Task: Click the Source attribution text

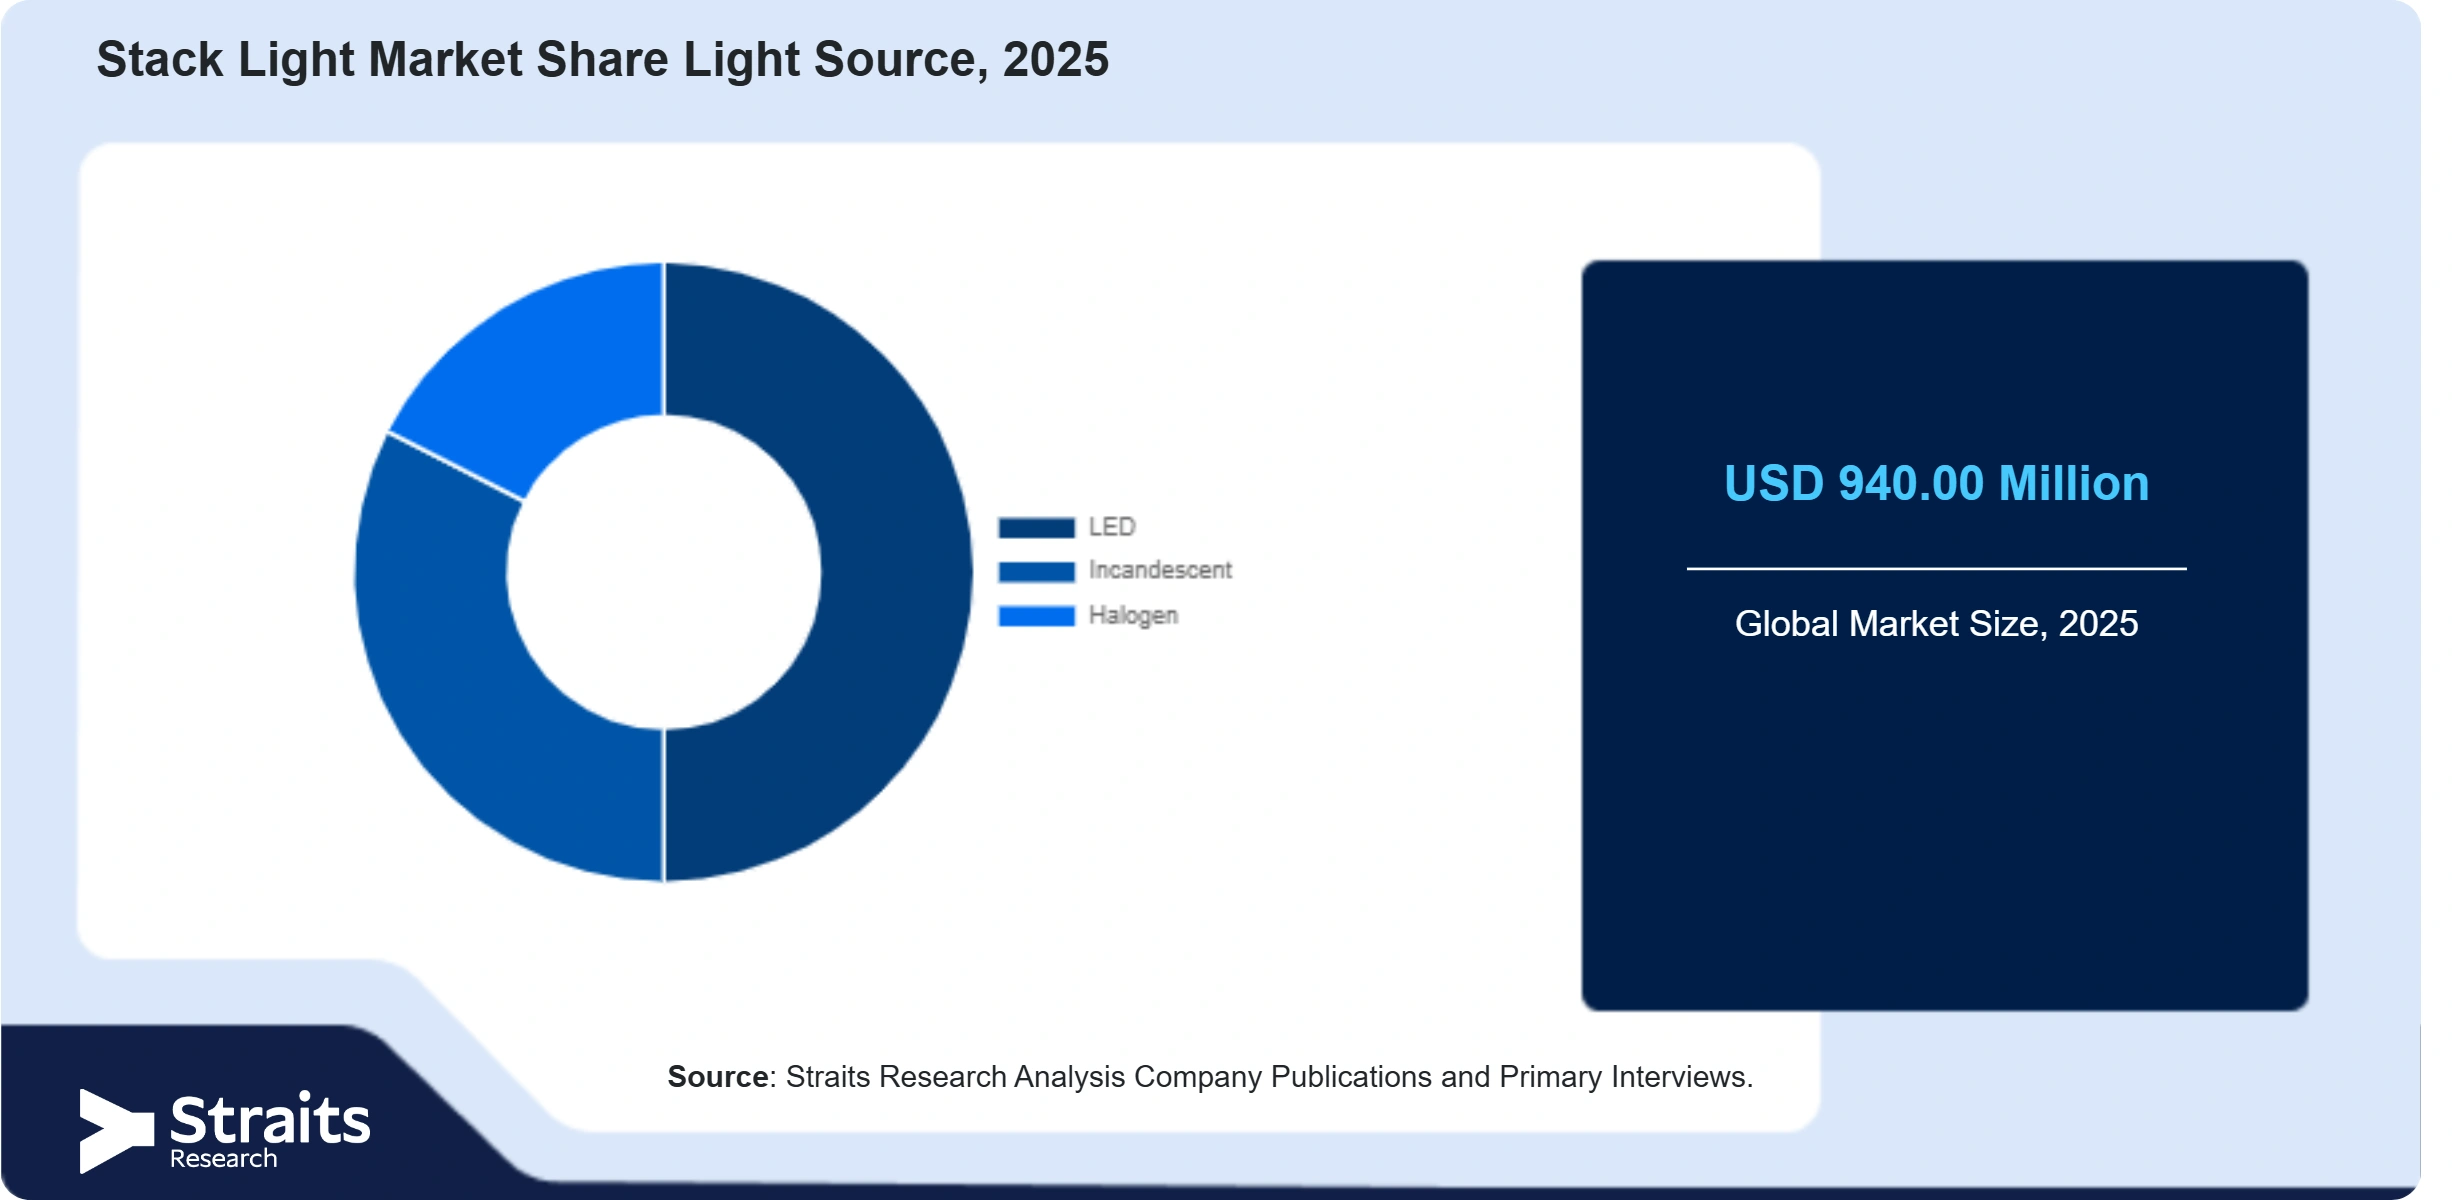Action: [x=1210, y=1077]
